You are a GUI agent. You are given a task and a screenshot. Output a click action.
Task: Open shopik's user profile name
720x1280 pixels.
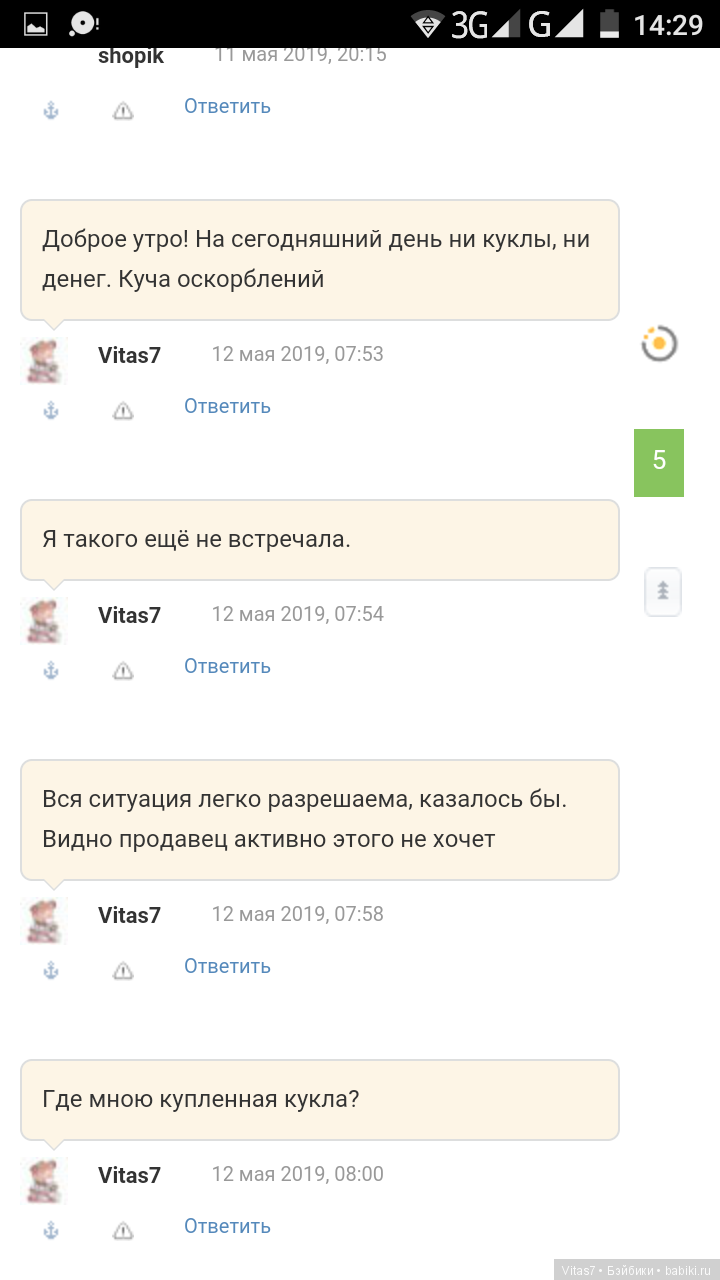tap(131, 56)
